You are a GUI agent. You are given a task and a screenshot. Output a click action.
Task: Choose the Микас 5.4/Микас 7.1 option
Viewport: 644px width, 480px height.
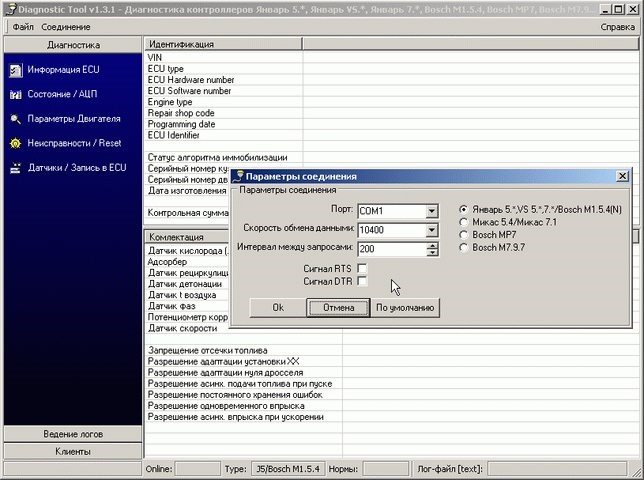tap(463, 222)
